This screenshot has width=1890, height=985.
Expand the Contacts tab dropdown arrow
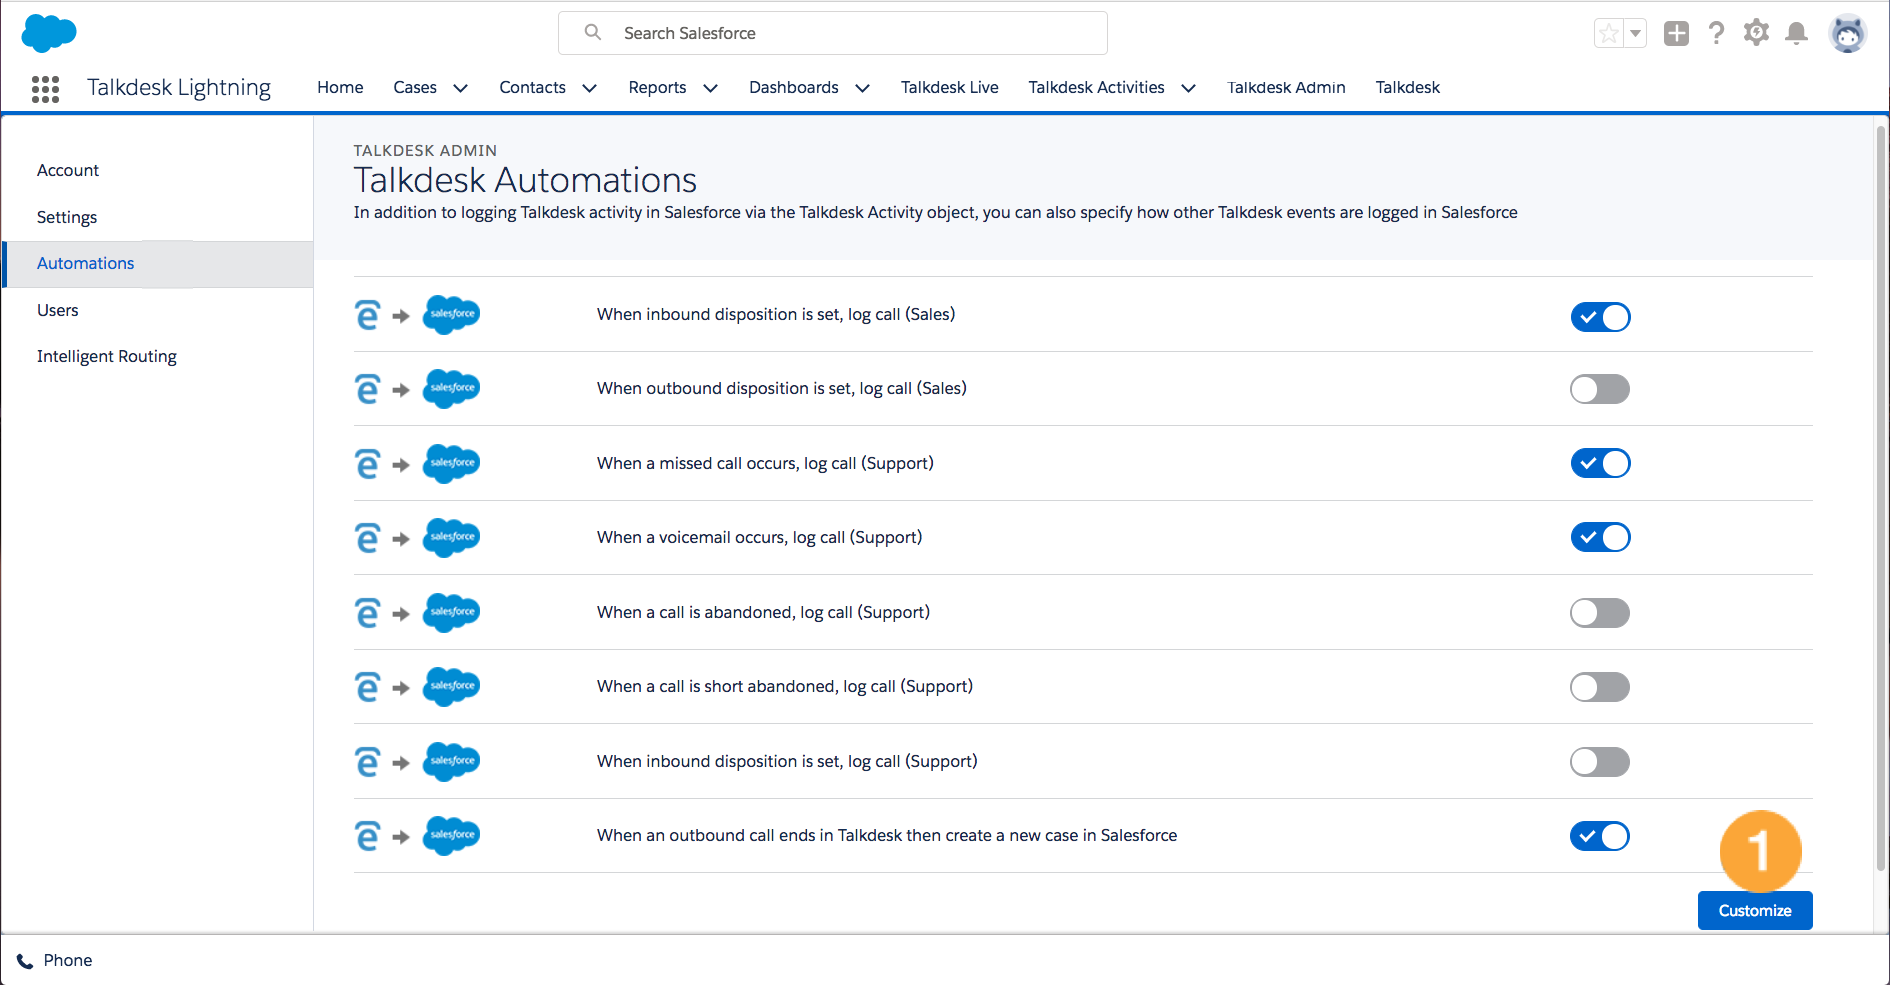590,88
